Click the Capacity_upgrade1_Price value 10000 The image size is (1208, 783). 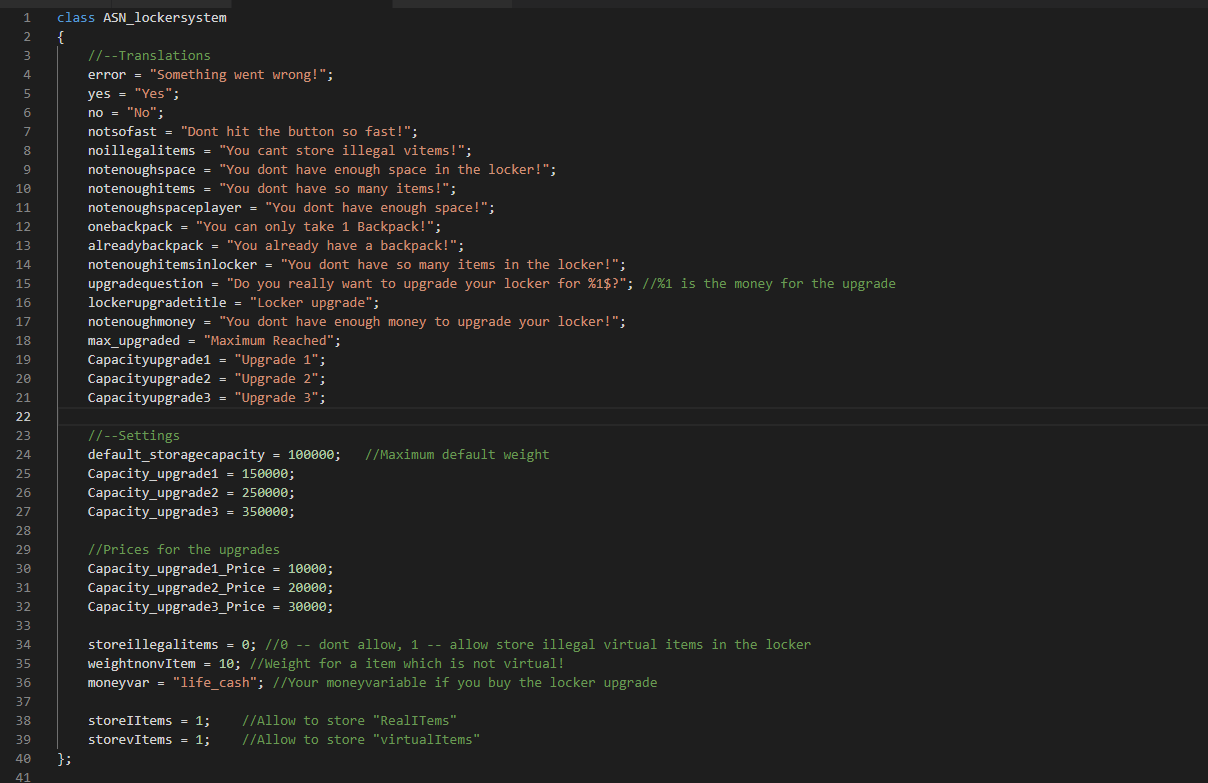point(307,569)
